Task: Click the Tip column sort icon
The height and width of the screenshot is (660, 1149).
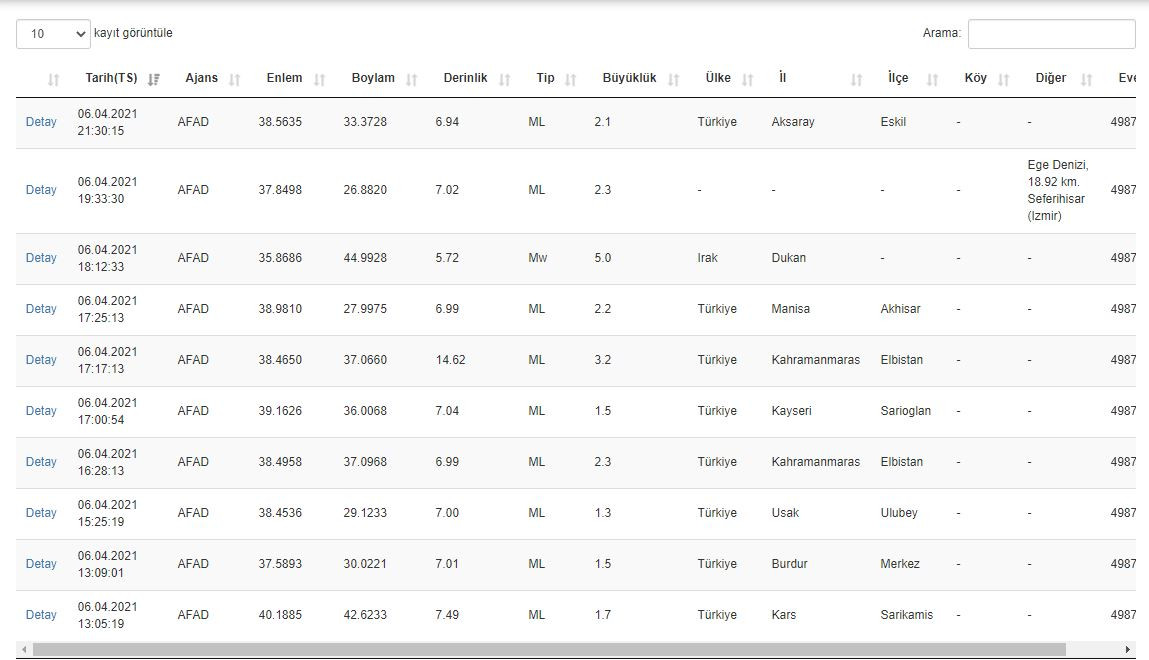Action: [571, 79]
